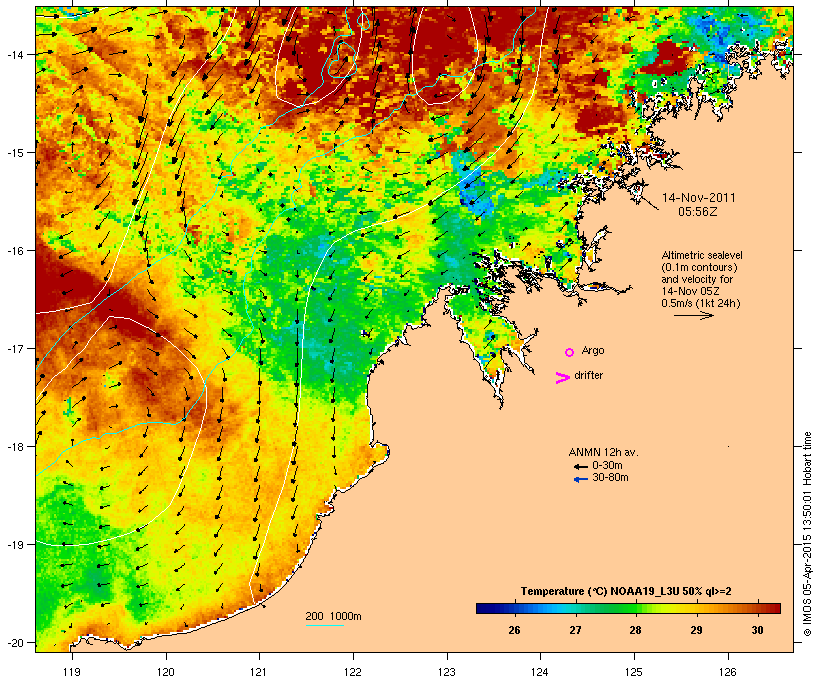Click the longitude axis label 120
The height and width of the screenshot is (680, 820).
point(166,672)
